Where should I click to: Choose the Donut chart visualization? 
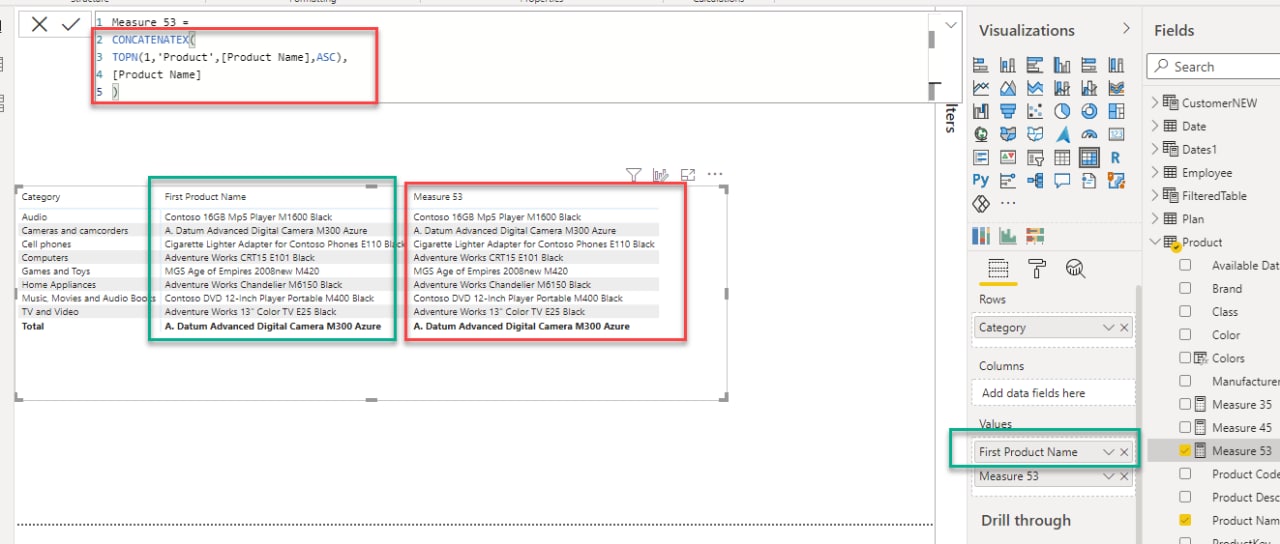tap(1089, 111)
